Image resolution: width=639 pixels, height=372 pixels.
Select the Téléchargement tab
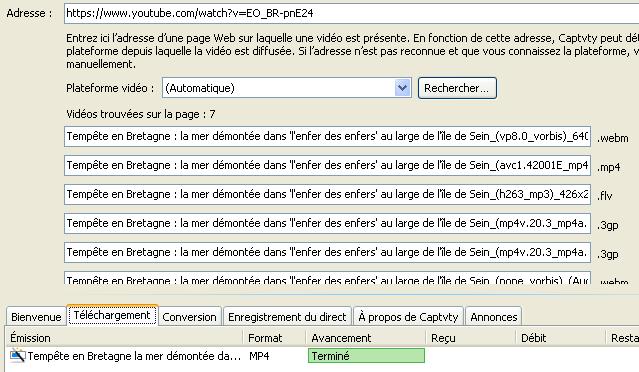[112, 315]
